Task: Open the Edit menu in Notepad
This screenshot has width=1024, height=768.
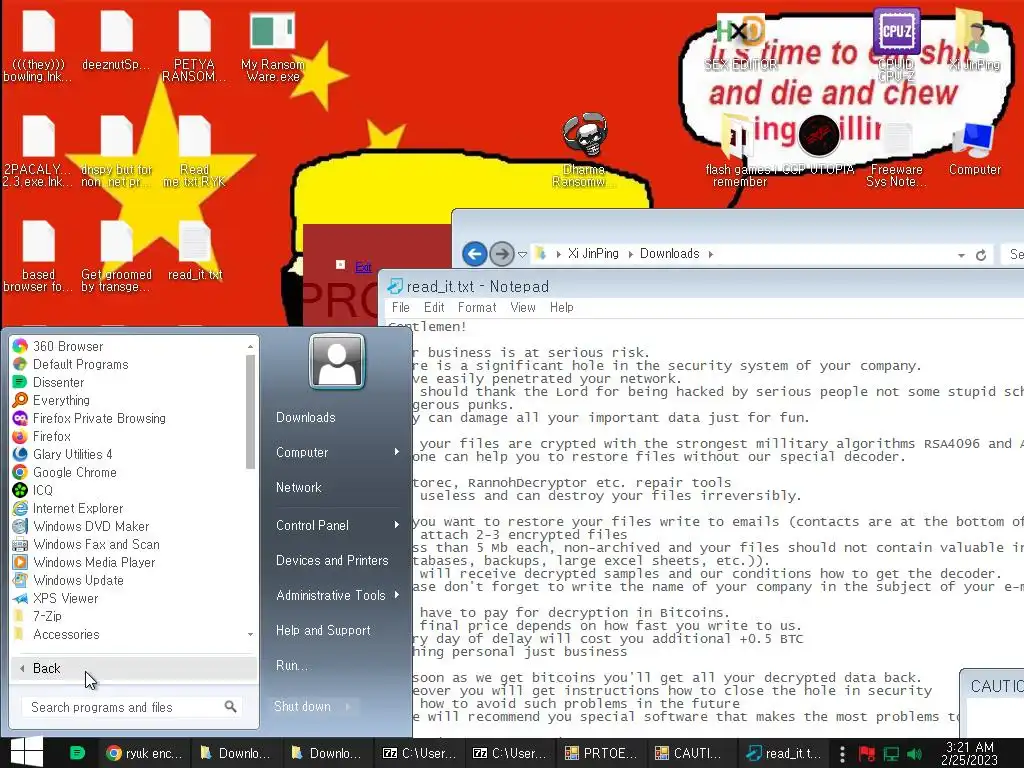Action: click(x=434, y=308)
